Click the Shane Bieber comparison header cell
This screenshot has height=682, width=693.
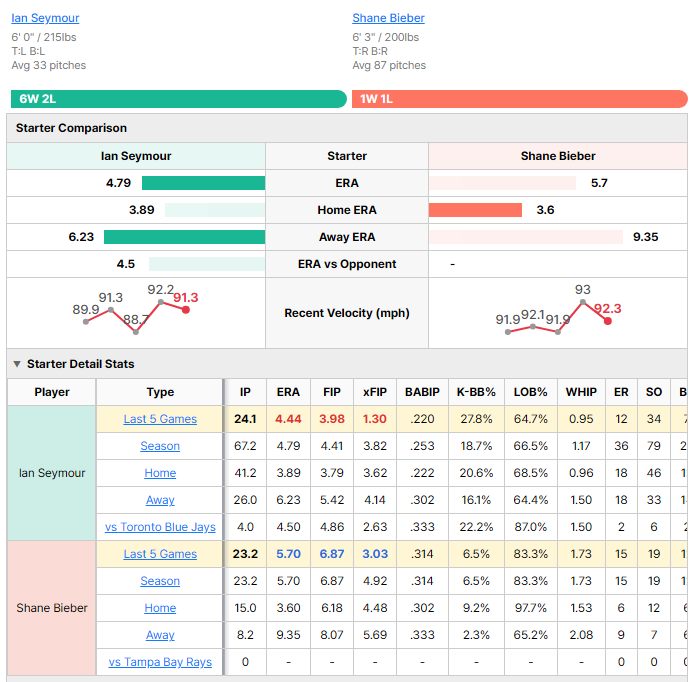558,156
